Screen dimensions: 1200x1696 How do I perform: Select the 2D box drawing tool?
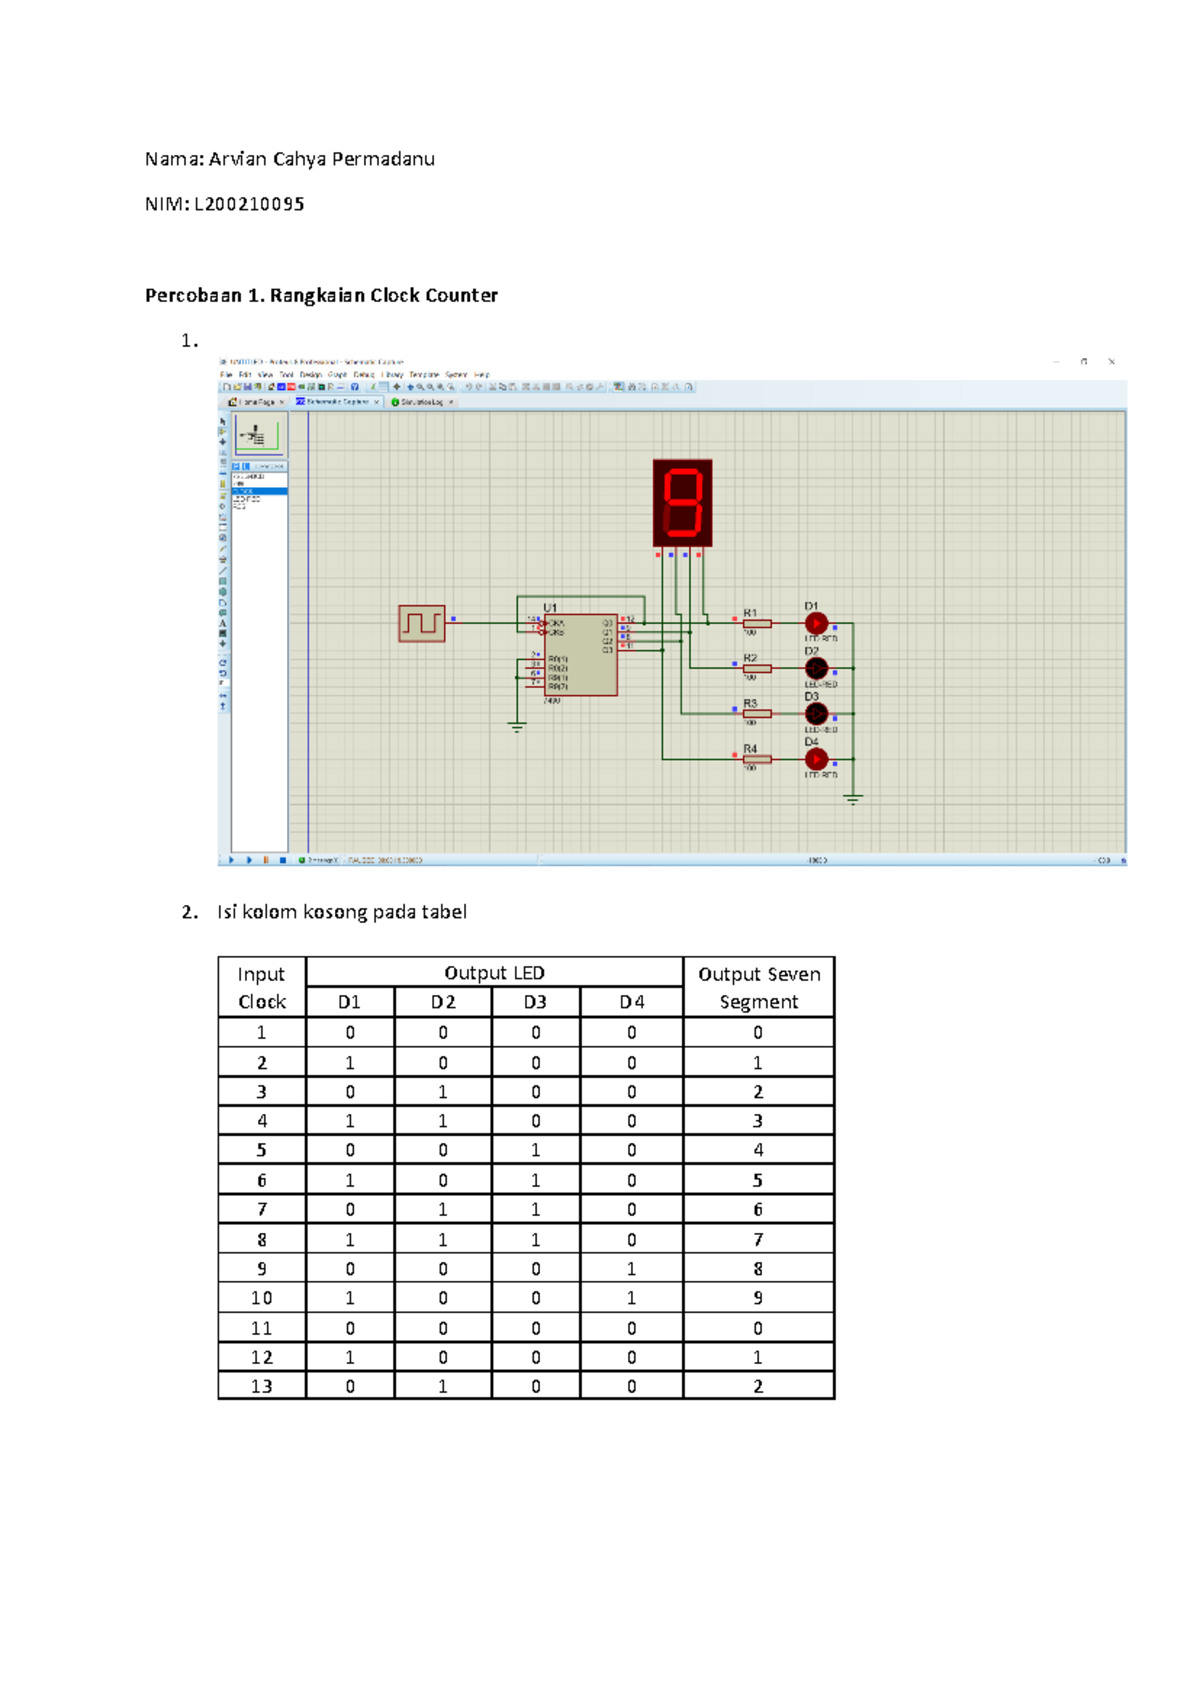pos(223,581)
